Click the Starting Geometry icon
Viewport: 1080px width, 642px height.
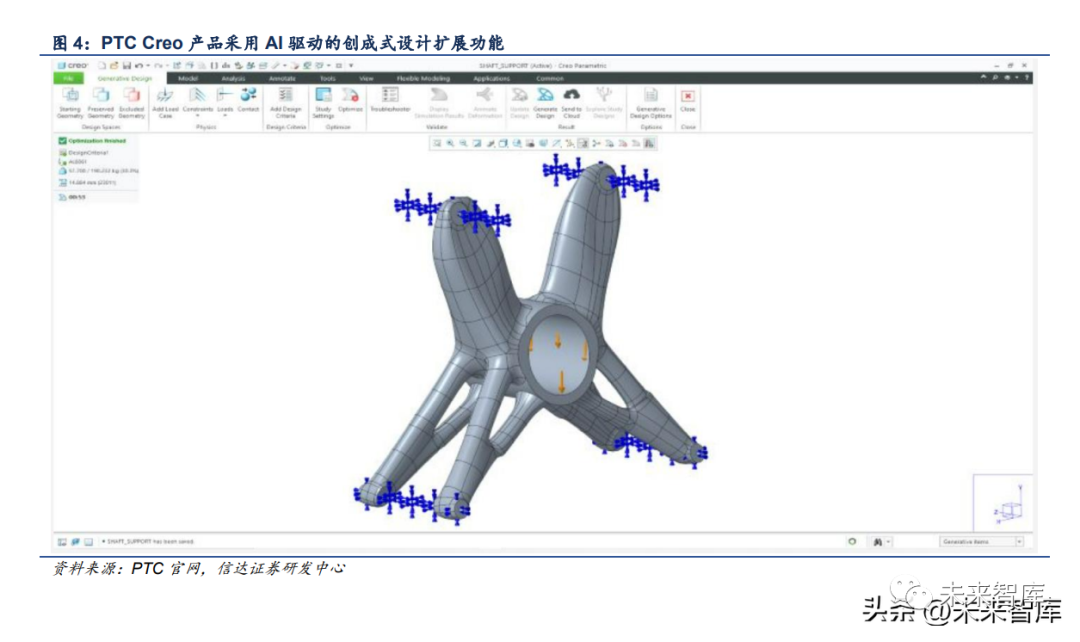(70, 95)
